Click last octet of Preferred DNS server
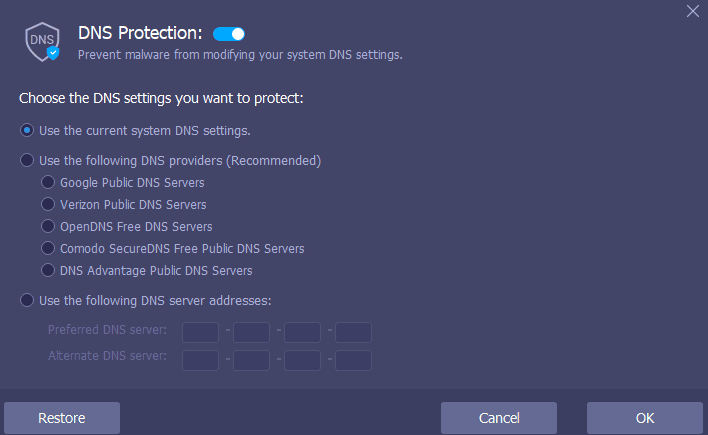The height and width of the screenshot is (435, 708). (353, 332)
